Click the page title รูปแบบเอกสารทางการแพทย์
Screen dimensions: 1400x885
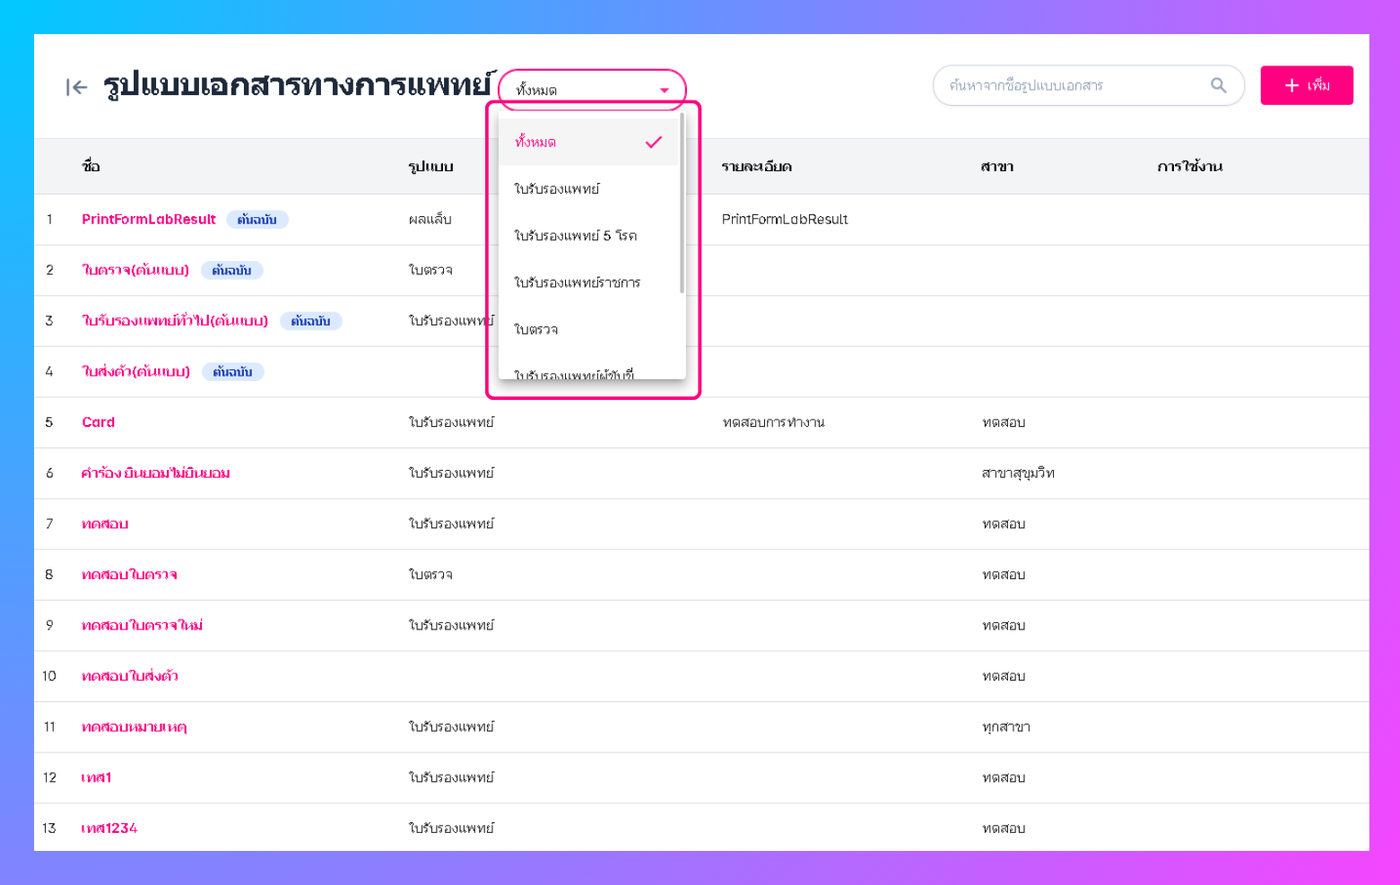tap(298, 86)
